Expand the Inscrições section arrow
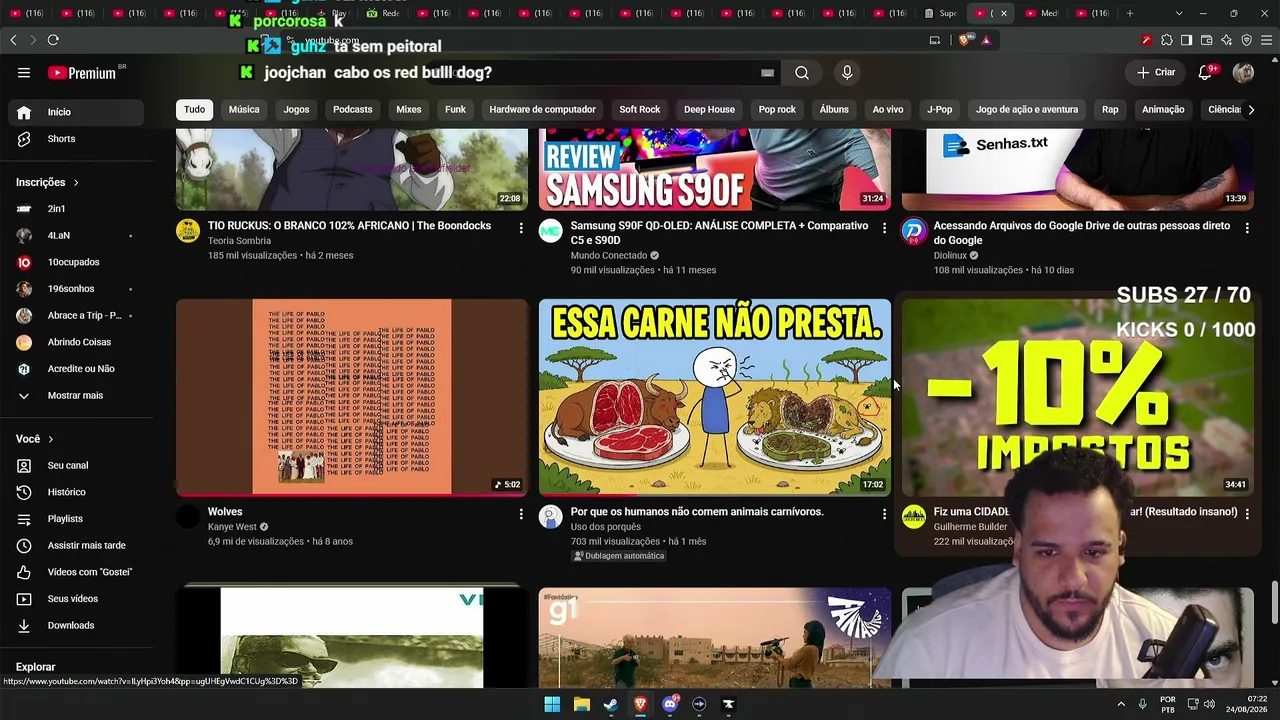Image resolution: width=1280 pixels, height=720 pixels. [x=75, y=183]
